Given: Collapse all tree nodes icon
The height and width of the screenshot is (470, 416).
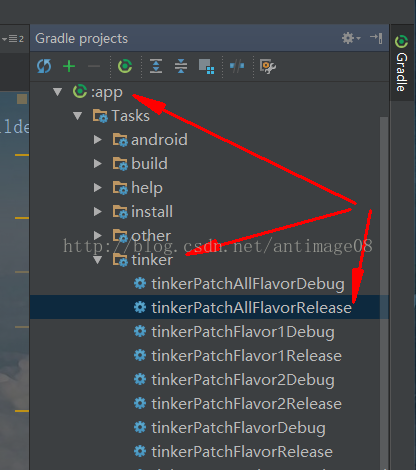Looking at the screenshot, I should click(181, 66).
